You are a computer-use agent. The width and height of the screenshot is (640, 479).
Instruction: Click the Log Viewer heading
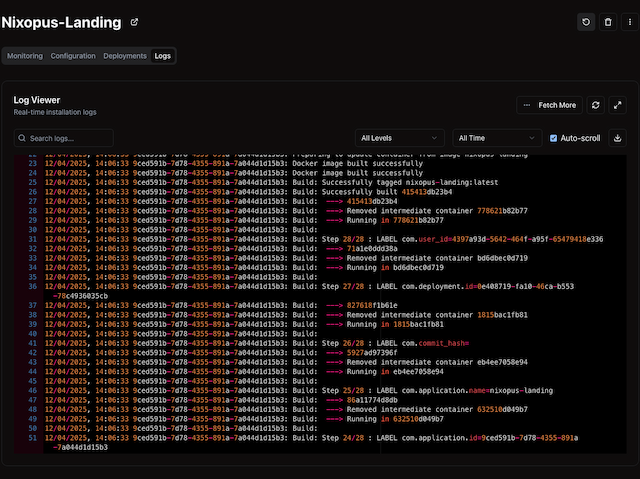37,100
